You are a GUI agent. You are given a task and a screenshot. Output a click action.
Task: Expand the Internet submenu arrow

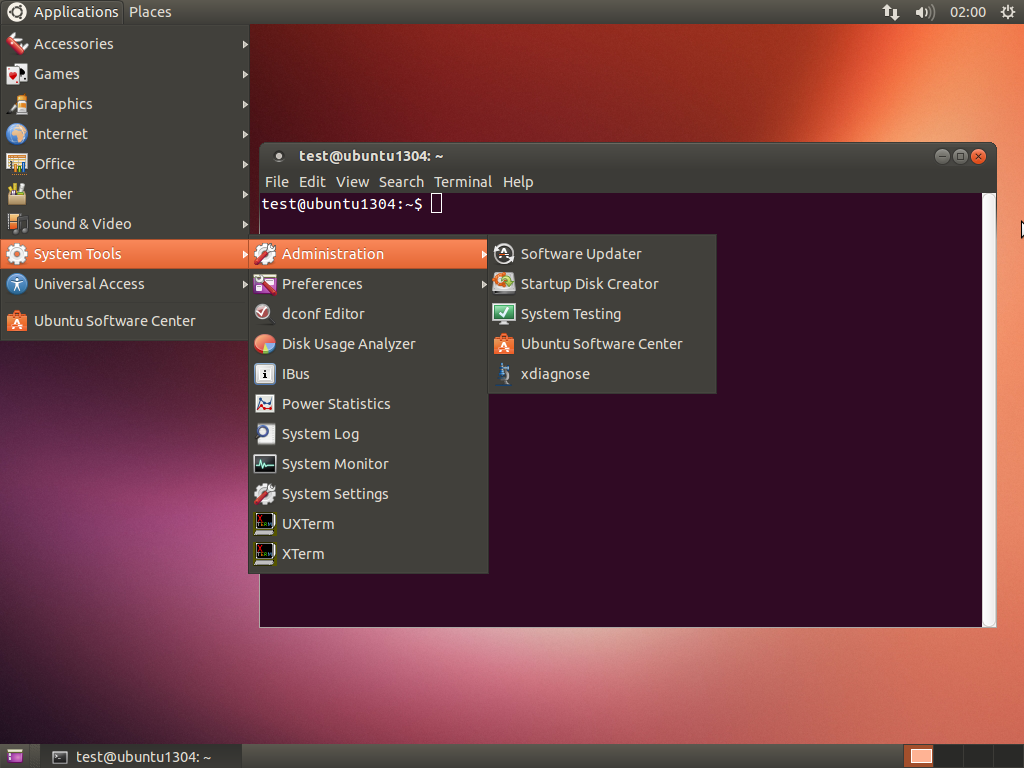tap(245, 135)
